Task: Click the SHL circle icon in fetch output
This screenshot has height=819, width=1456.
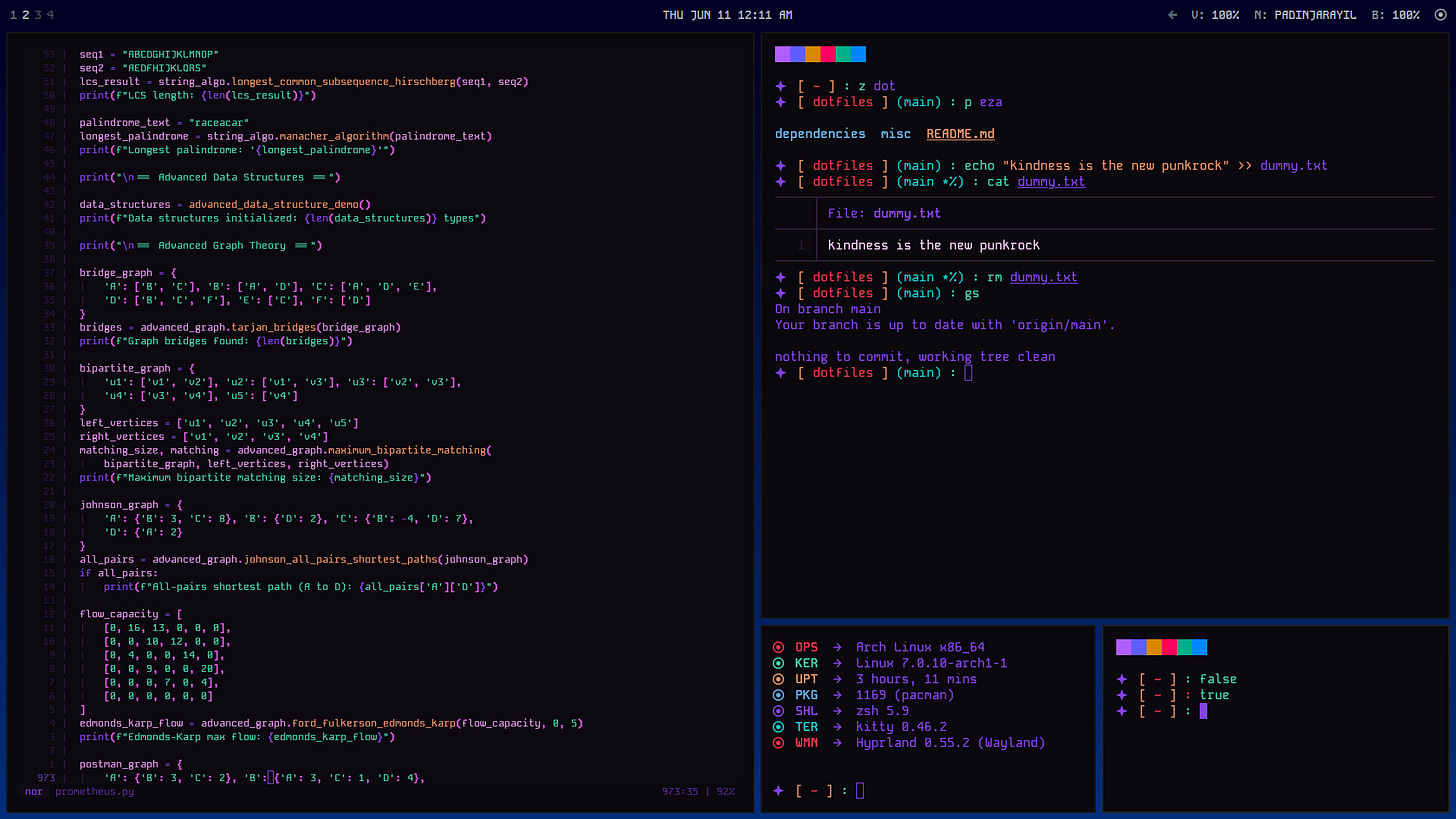Action: tap(779, 711)
